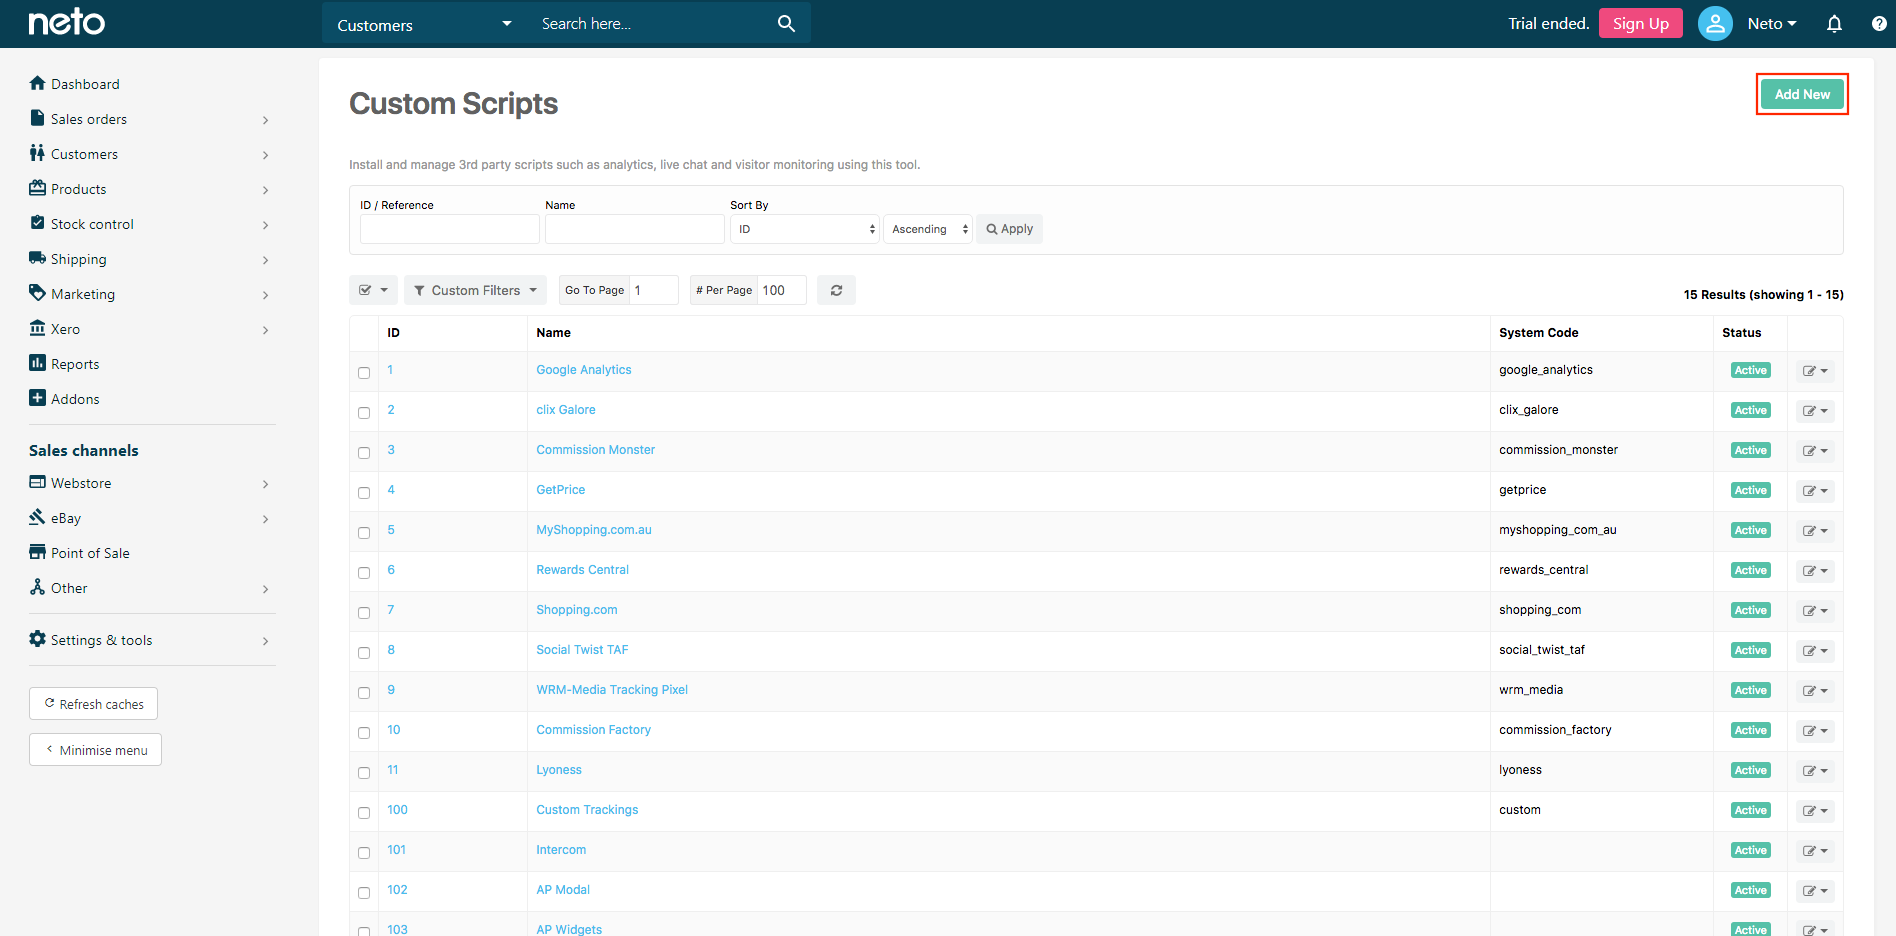
Task: Tick checkbox for Google Analytics row
Action: pyautogui.click(x=364, y=373)
